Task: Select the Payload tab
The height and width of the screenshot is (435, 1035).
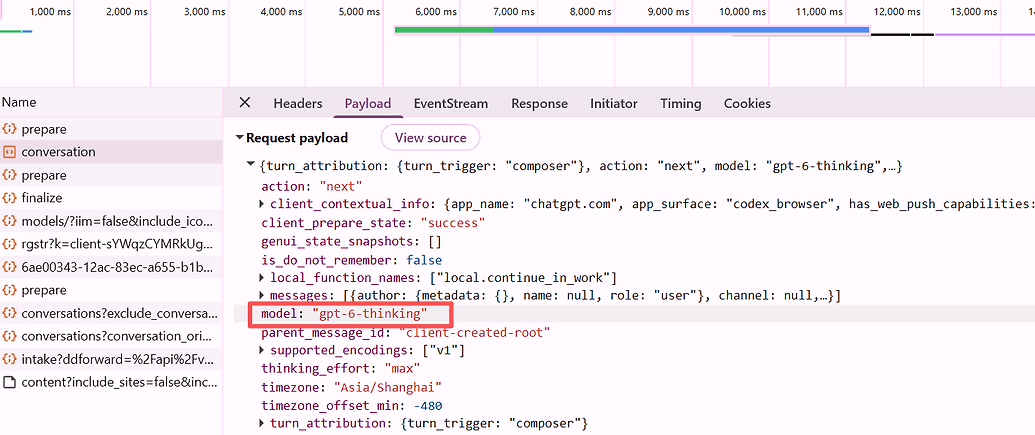Action: (368, 104)
